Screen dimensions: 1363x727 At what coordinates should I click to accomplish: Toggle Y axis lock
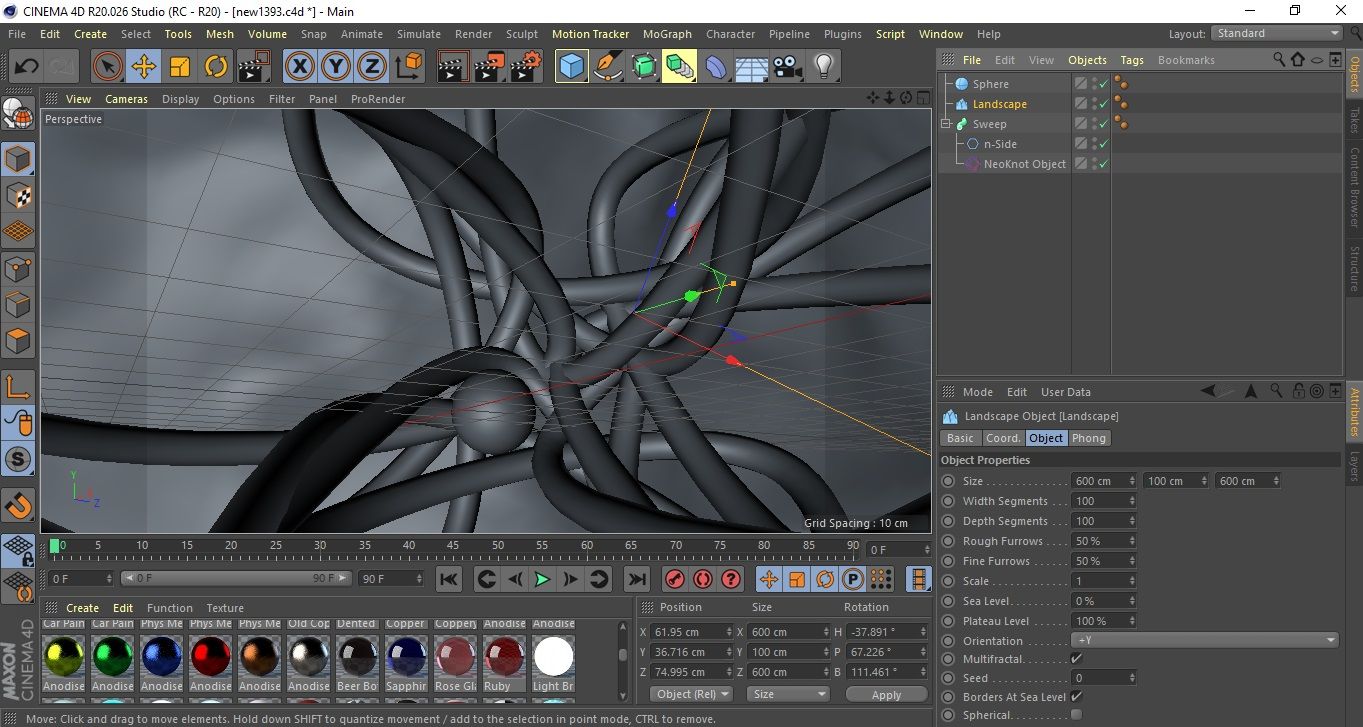(336, 67)
